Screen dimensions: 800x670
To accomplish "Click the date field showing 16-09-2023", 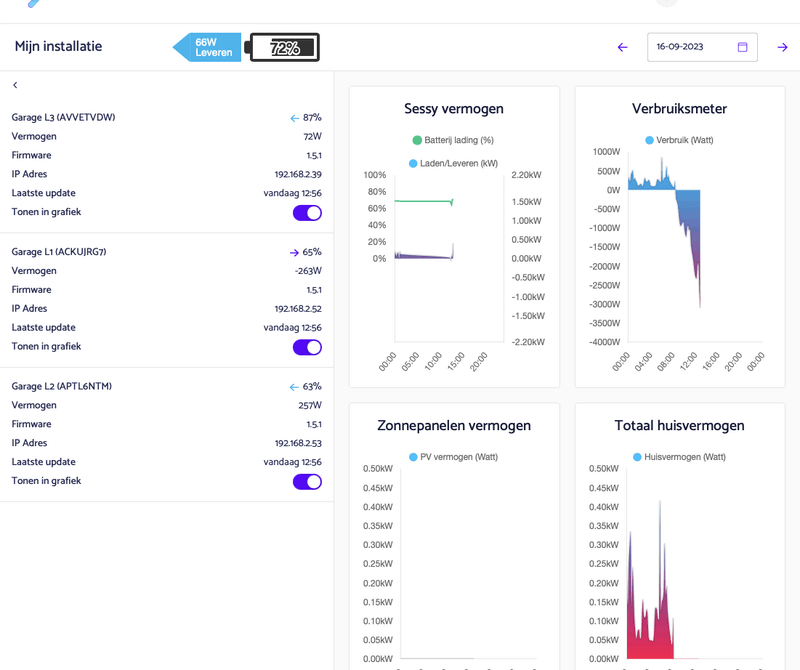I will click(x=693, y=47).
